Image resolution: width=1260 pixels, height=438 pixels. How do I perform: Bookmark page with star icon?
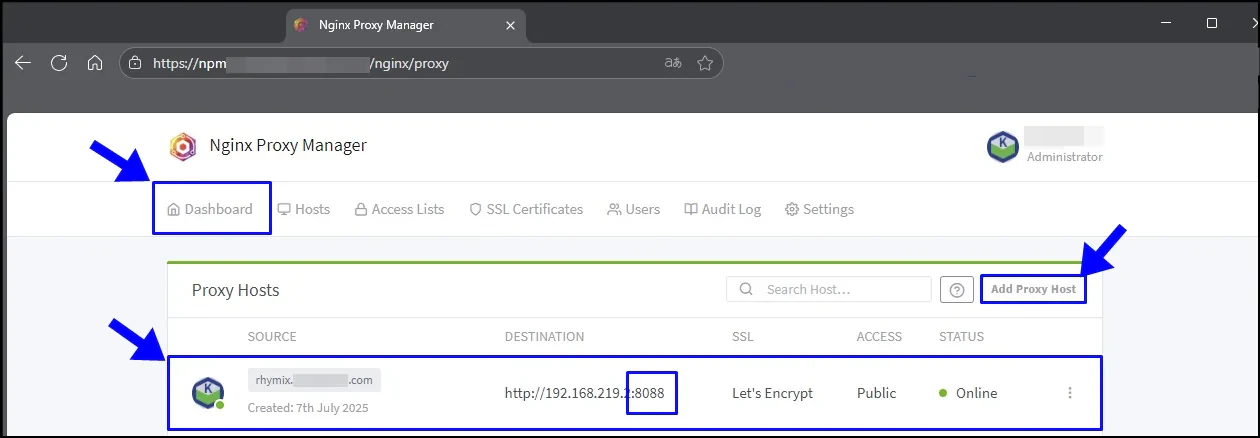pyautogui.click(x=705, y=63)
